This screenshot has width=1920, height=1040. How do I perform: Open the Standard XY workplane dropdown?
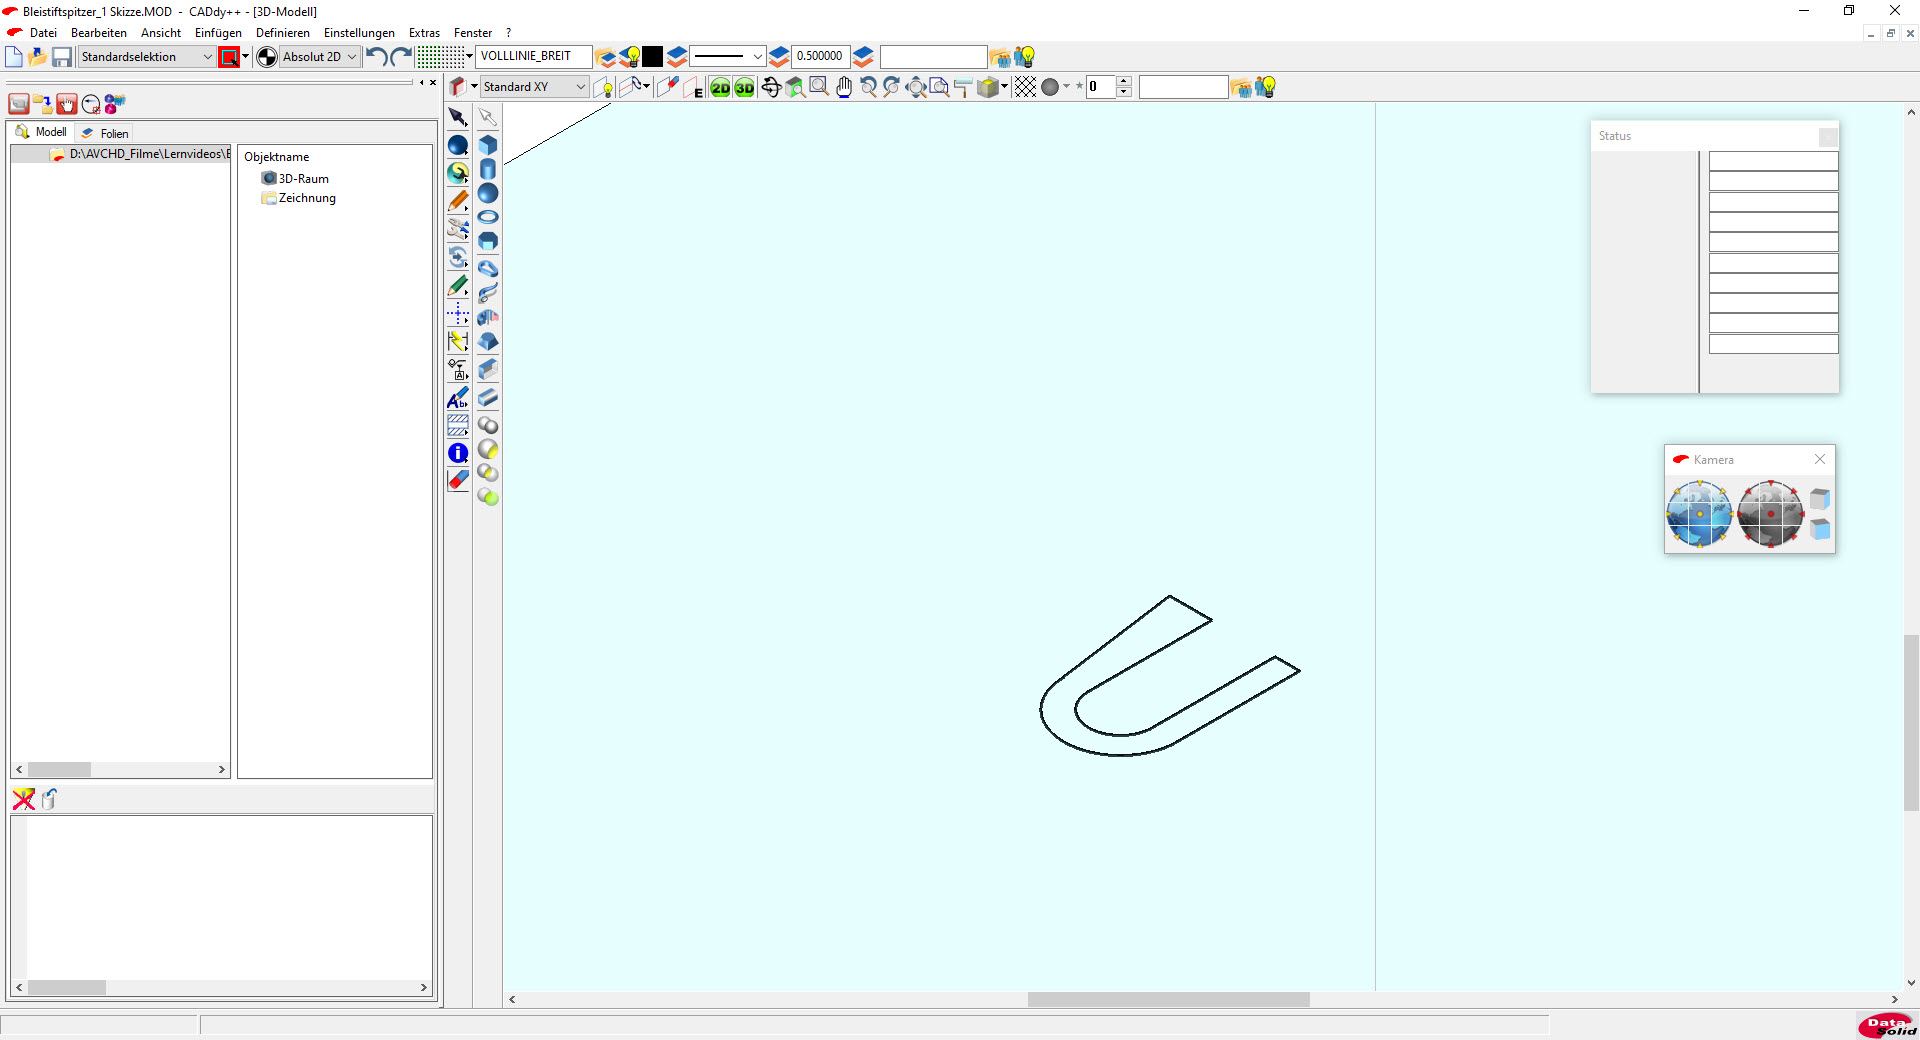[534, 87]
